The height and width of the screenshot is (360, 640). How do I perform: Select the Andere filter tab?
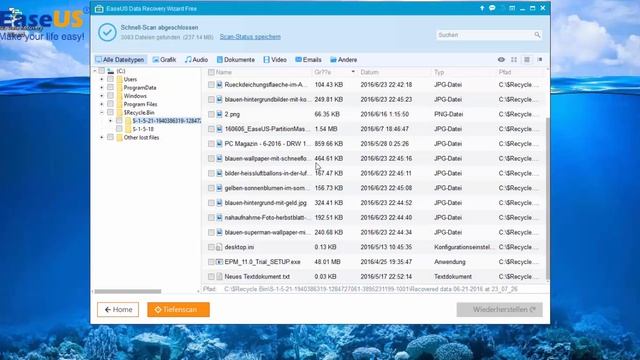[x=343, y=60]
